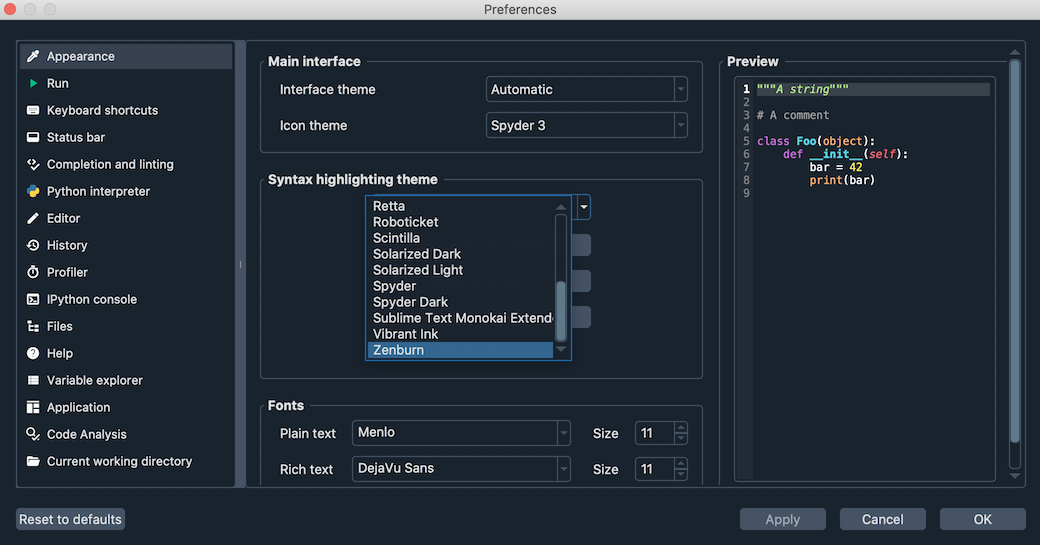Select Zenburn in the theme list
Screen dimensions: 1040x545
point(398,350)
